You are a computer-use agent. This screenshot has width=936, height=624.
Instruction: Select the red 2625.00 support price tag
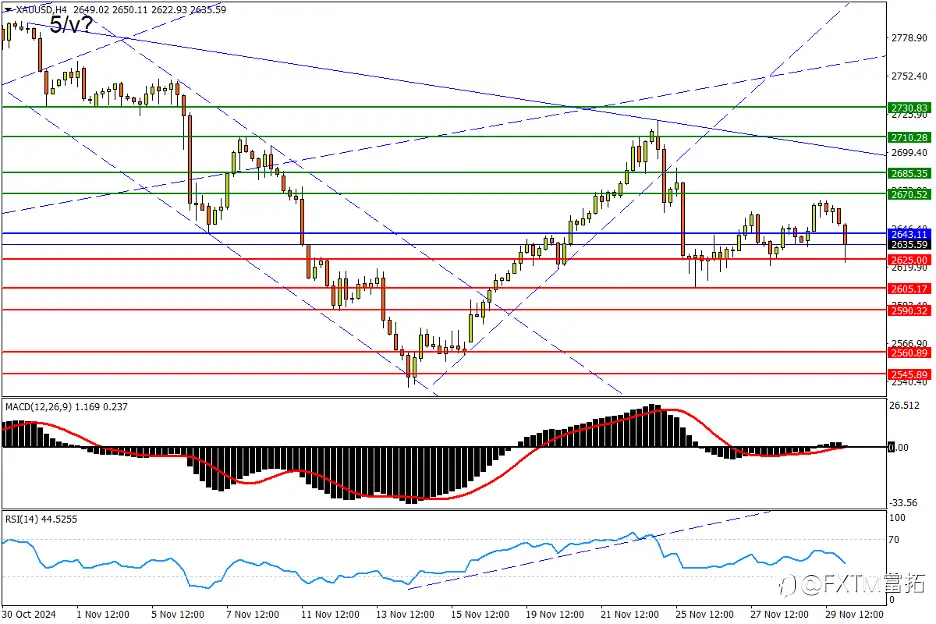(x=909, y=260)
